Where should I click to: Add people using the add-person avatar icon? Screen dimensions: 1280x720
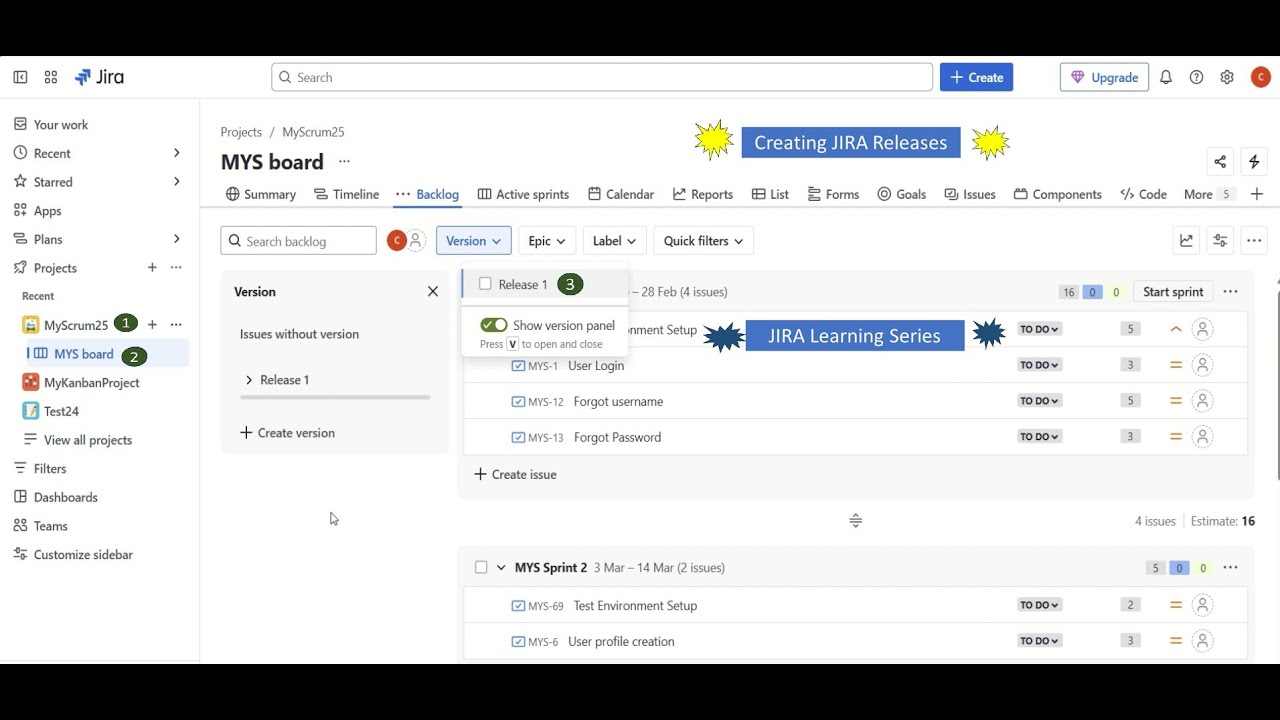point(416,240)
